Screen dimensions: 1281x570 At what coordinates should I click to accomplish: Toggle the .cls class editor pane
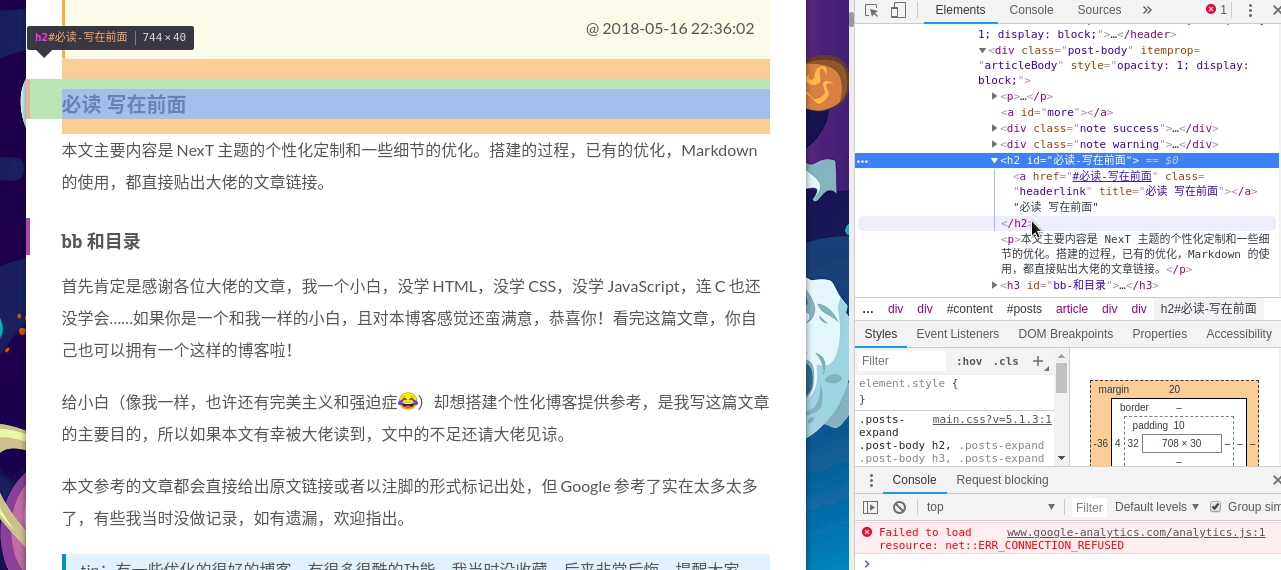[x=1007, y=361]
